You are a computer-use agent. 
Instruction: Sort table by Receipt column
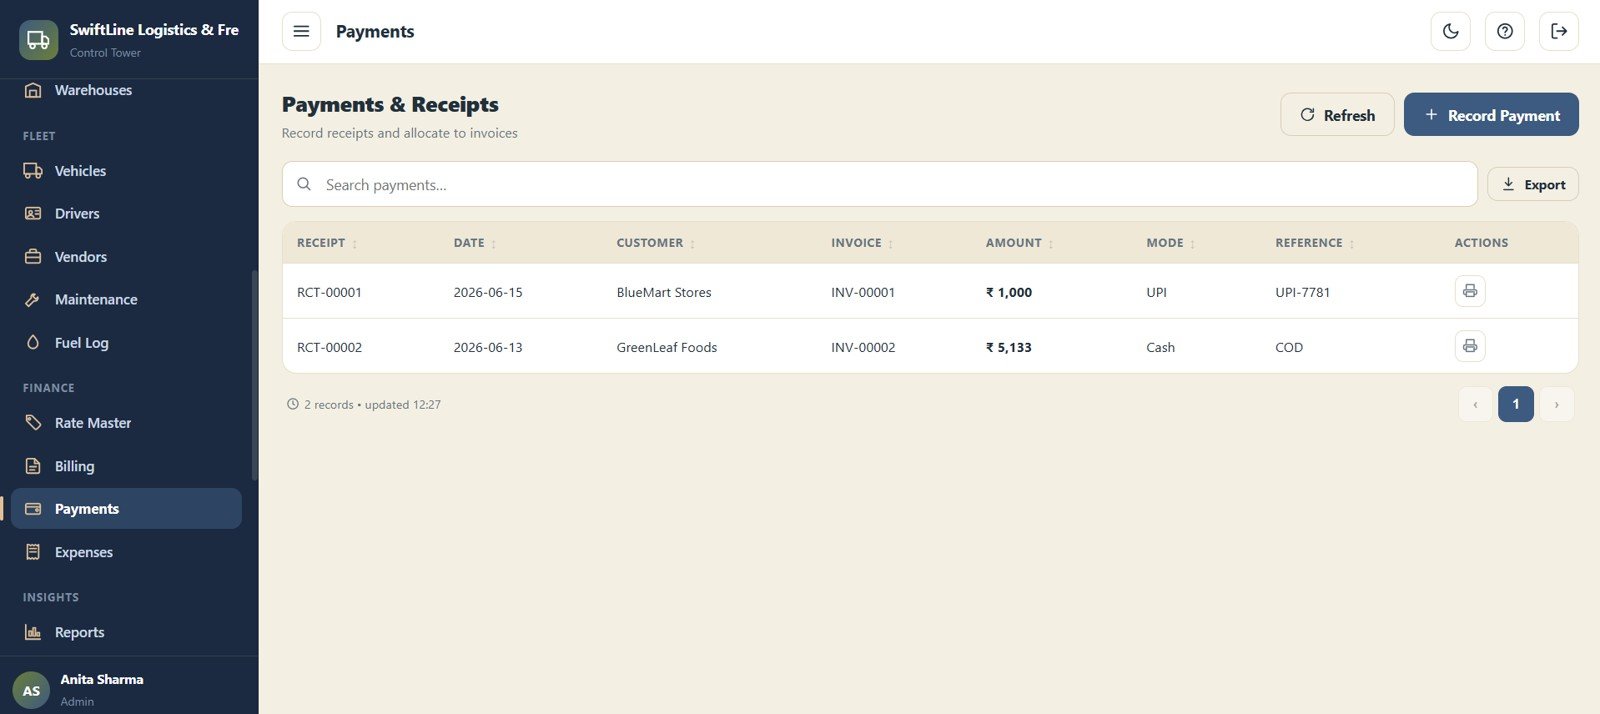point(327,243)
